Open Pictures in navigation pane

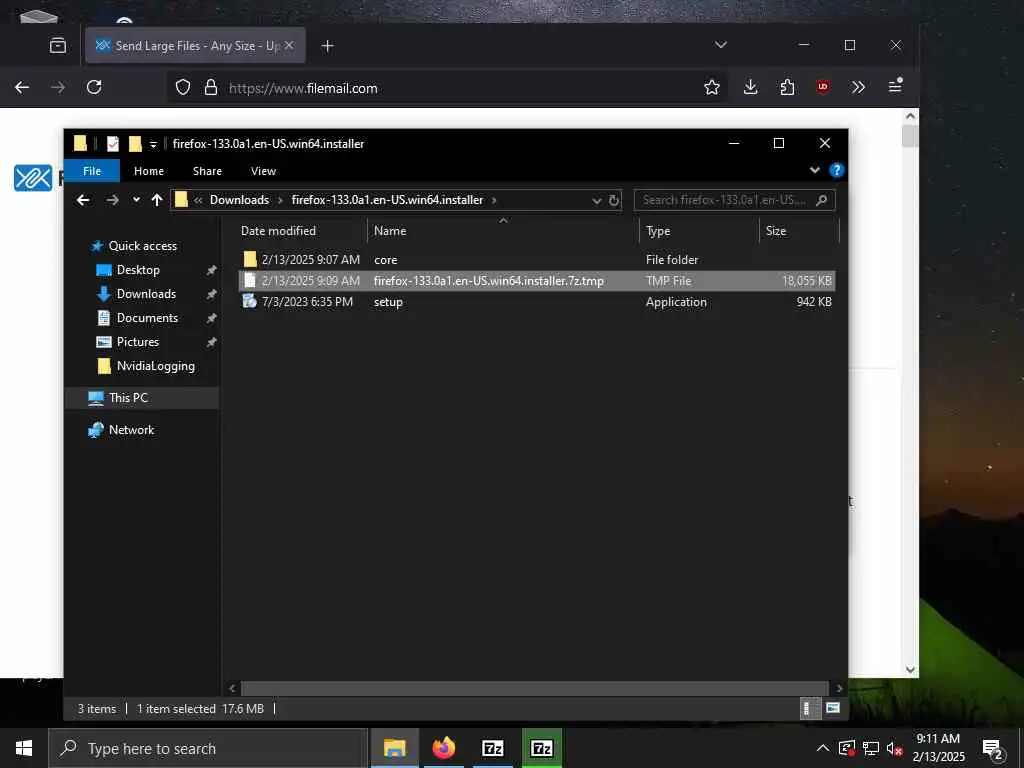pos(137,342)
